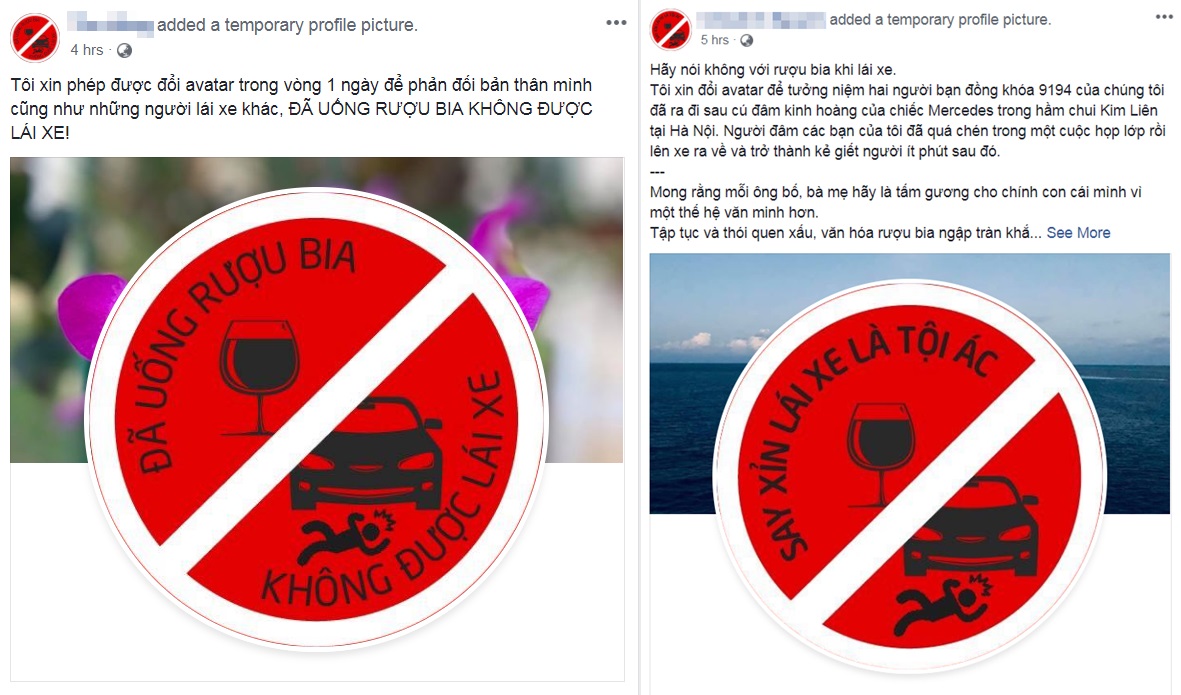The image size is (1181, 695).
Task: Open the ĐÃ UỐNG RƯỢU BIA profile picture
Action: click(x=317, y=419)
